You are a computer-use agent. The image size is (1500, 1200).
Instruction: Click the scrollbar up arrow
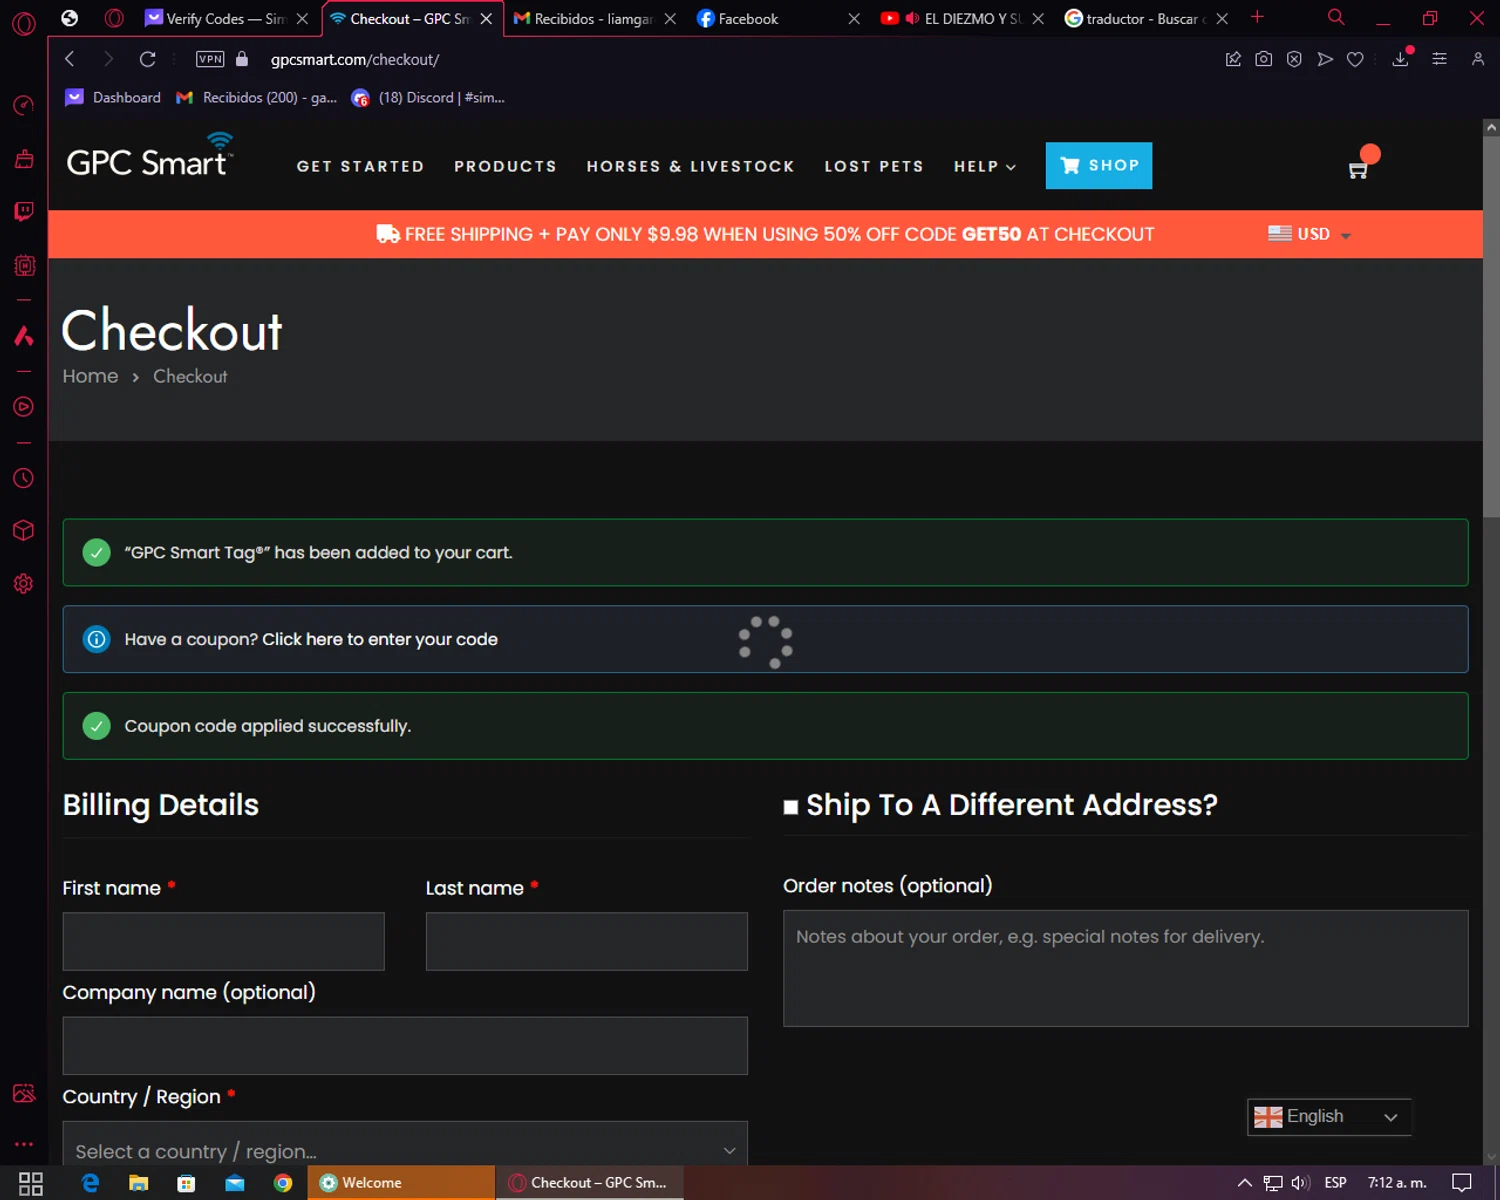[1491, 127]
